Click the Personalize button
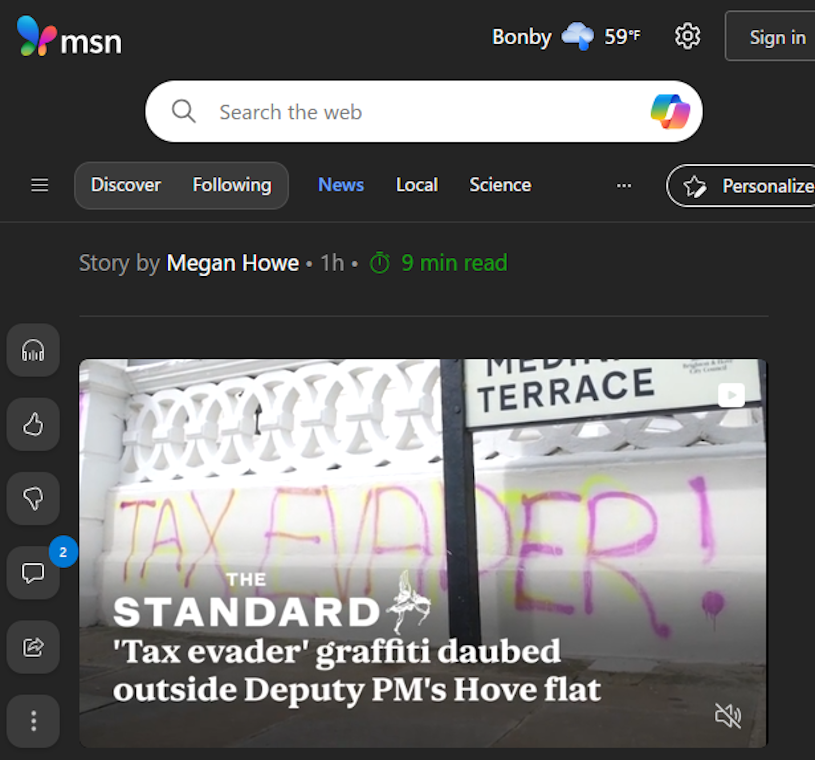The height and width of the screenshot is (760, 815). click(x=741, y=186)
